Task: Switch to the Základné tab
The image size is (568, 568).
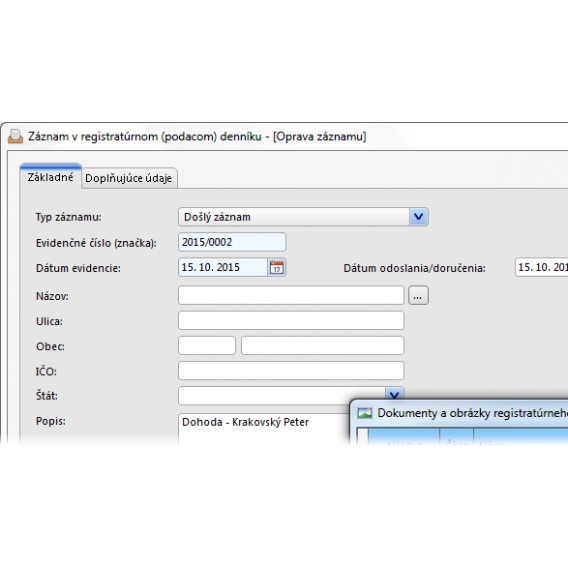Action: click(x=50, y=177)
